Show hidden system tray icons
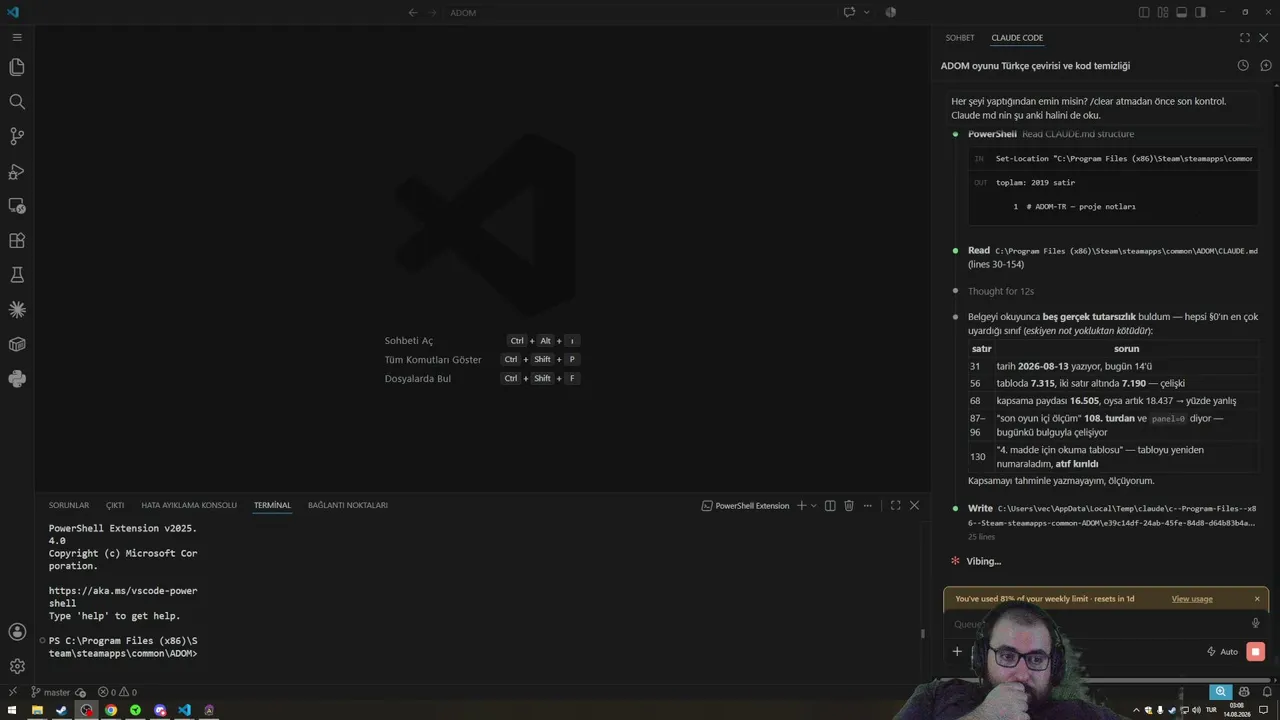The image size is (1280, 720). (1136, 711)
